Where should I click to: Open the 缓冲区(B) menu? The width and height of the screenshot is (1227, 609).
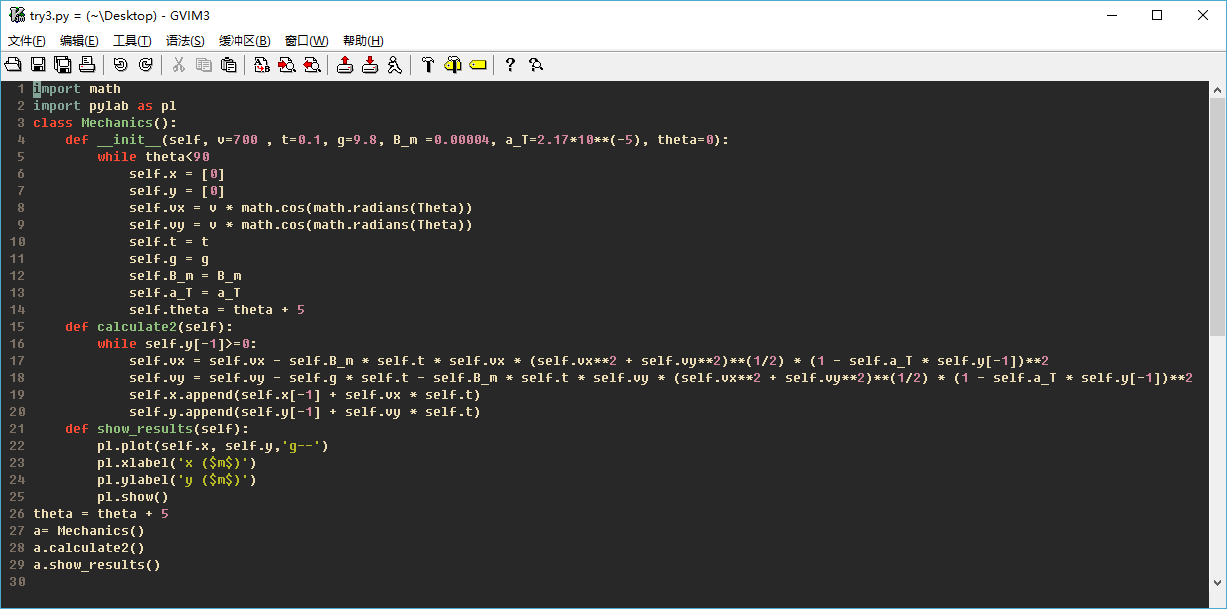245,41
